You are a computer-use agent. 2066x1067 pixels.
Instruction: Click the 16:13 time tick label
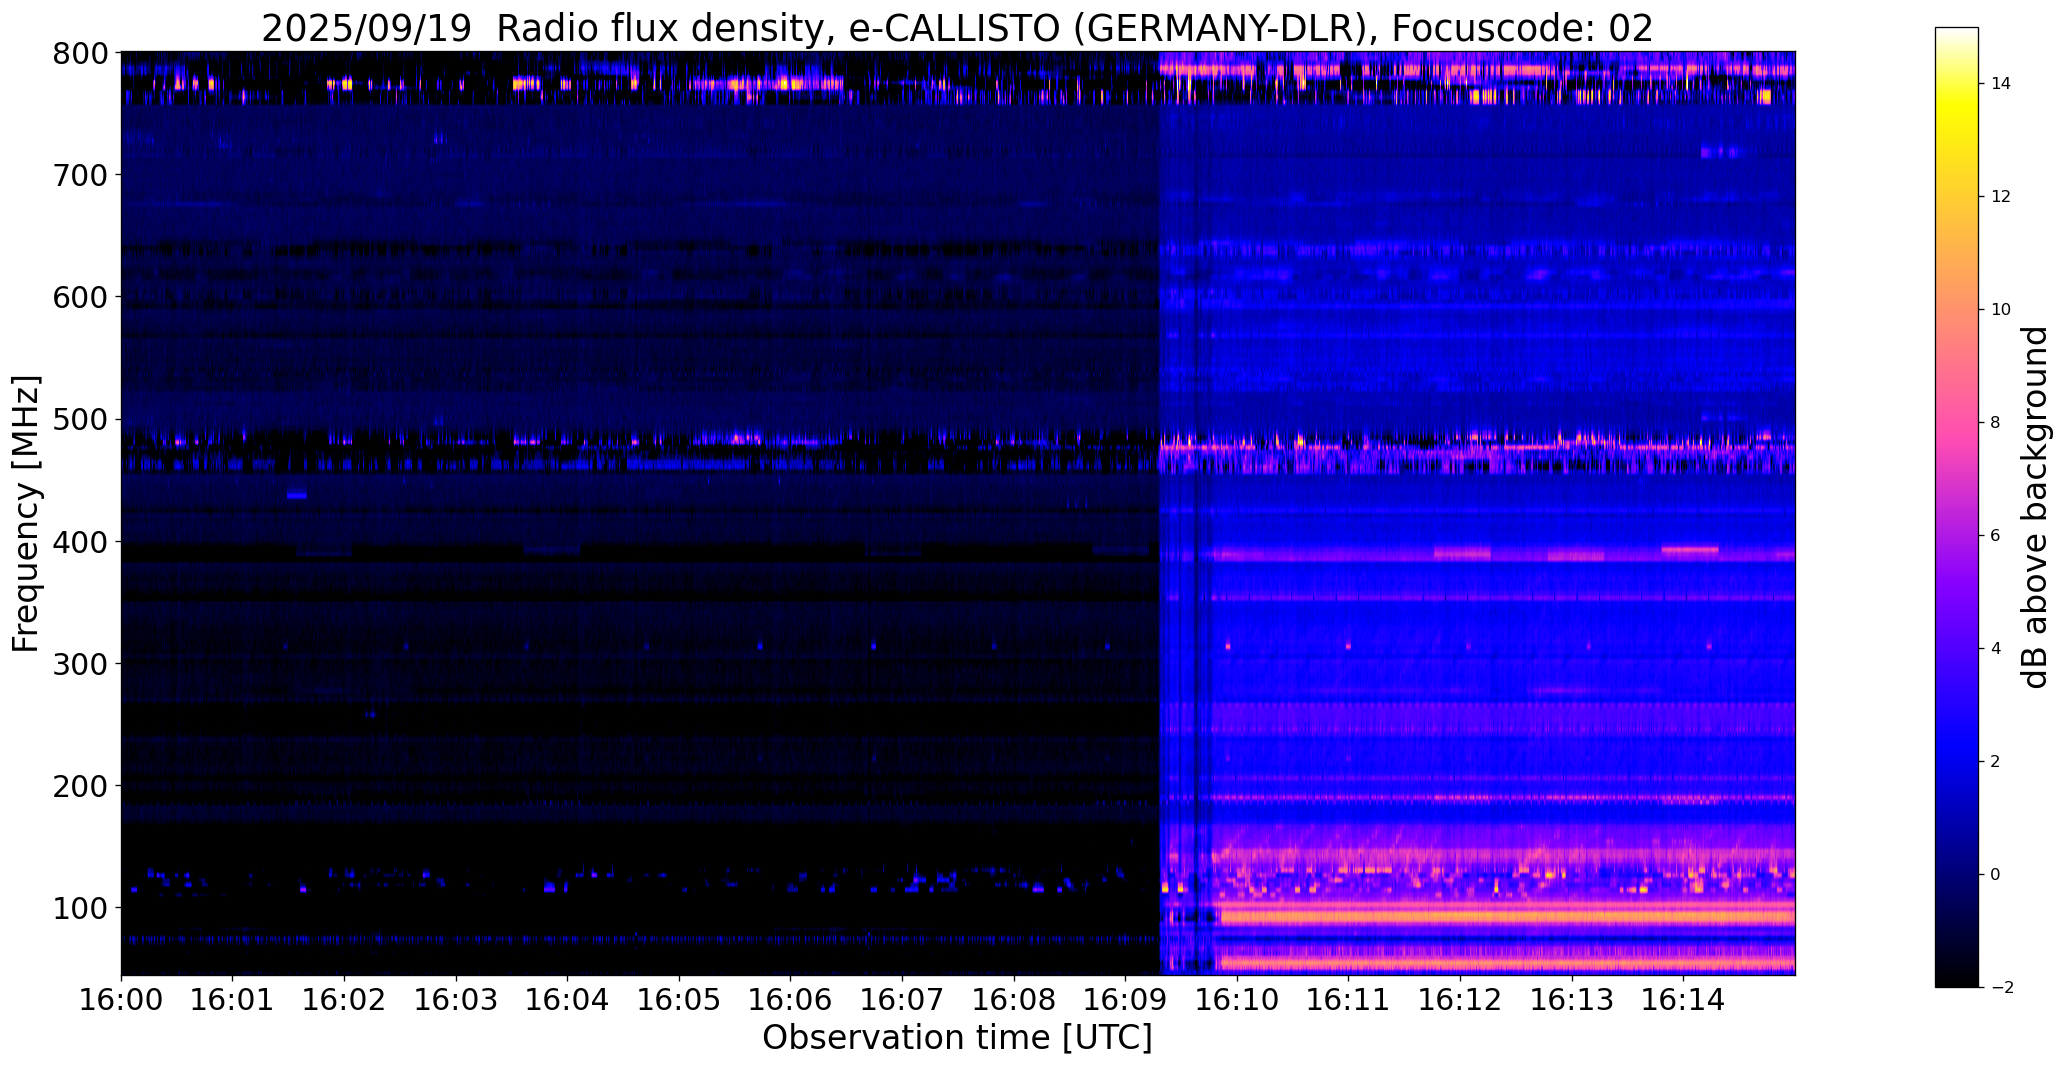pos(1572,999)
